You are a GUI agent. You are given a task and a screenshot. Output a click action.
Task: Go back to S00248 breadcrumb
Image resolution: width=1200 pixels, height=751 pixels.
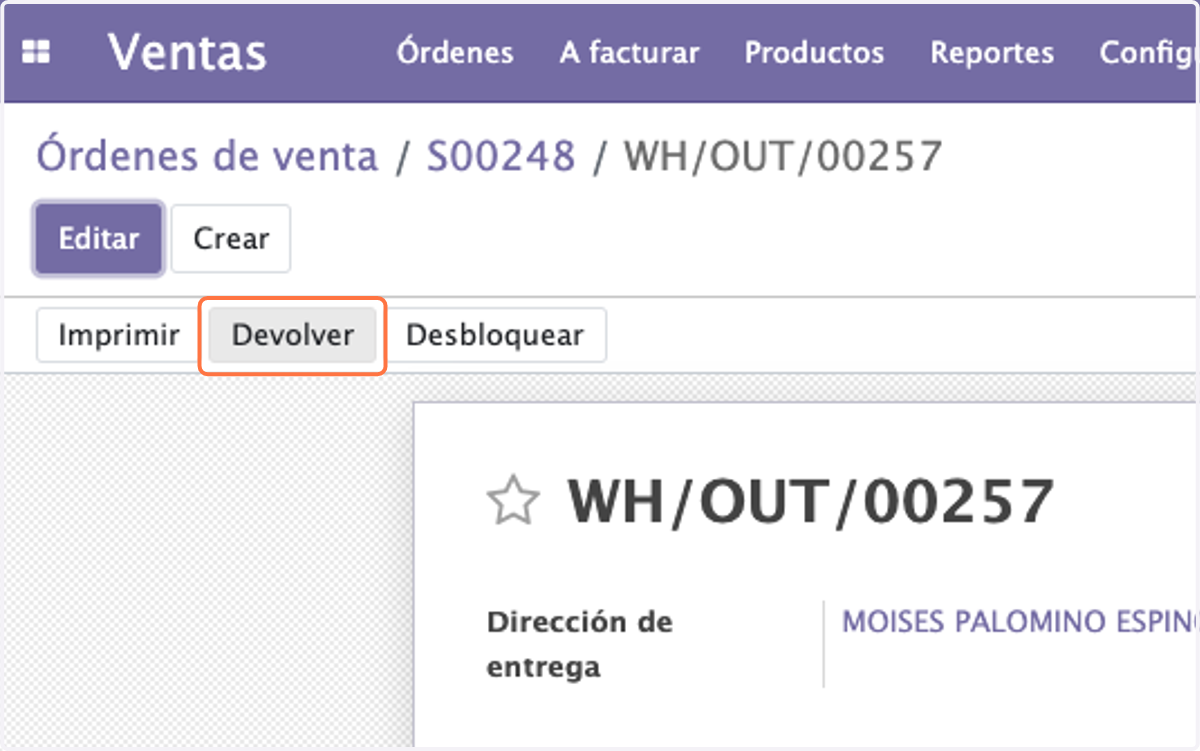coord(501,156)
